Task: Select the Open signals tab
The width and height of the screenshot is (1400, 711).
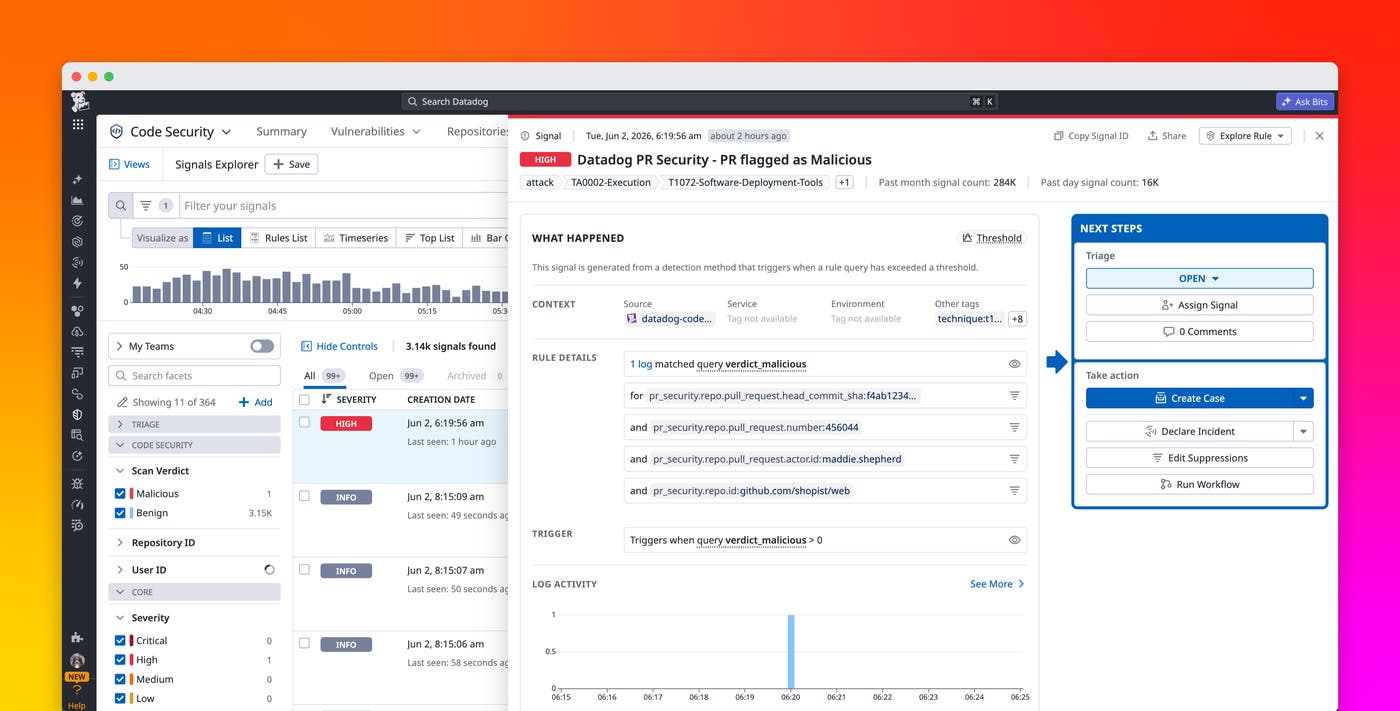Action: click(x=396, y=376)
